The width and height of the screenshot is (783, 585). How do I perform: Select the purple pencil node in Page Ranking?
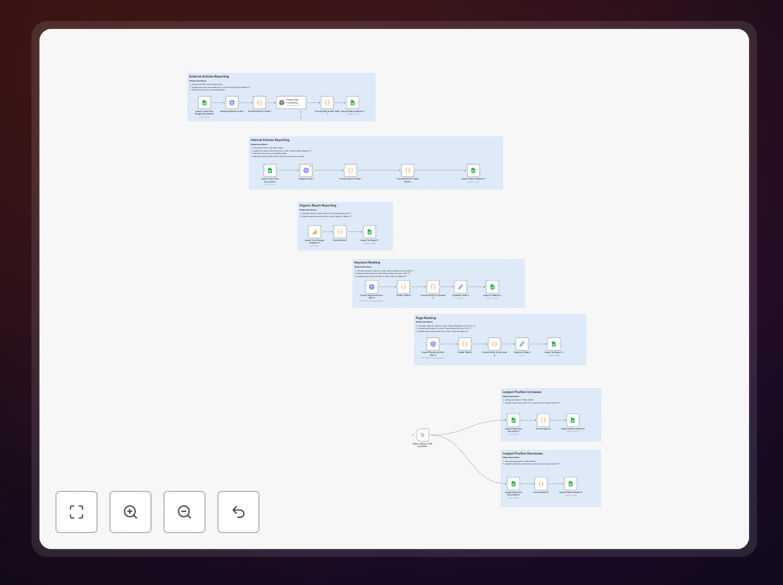pyautogui.click(x=522, y=344)
